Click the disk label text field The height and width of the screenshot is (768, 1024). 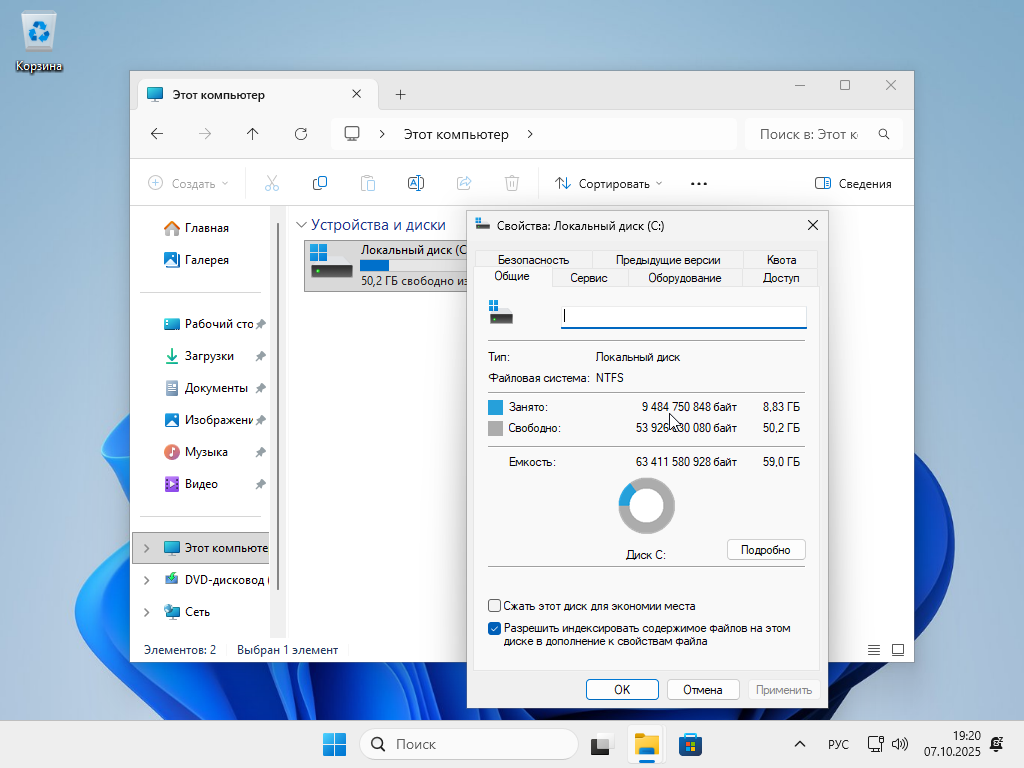click(683, 317)
